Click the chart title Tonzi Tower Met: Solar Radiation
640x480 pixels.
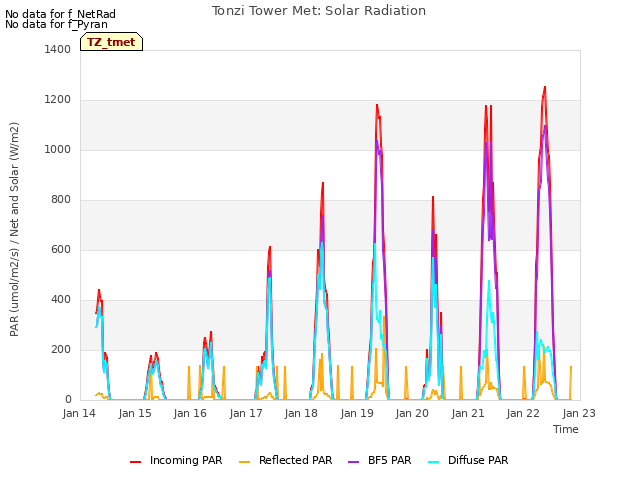[x=319, y=11]
